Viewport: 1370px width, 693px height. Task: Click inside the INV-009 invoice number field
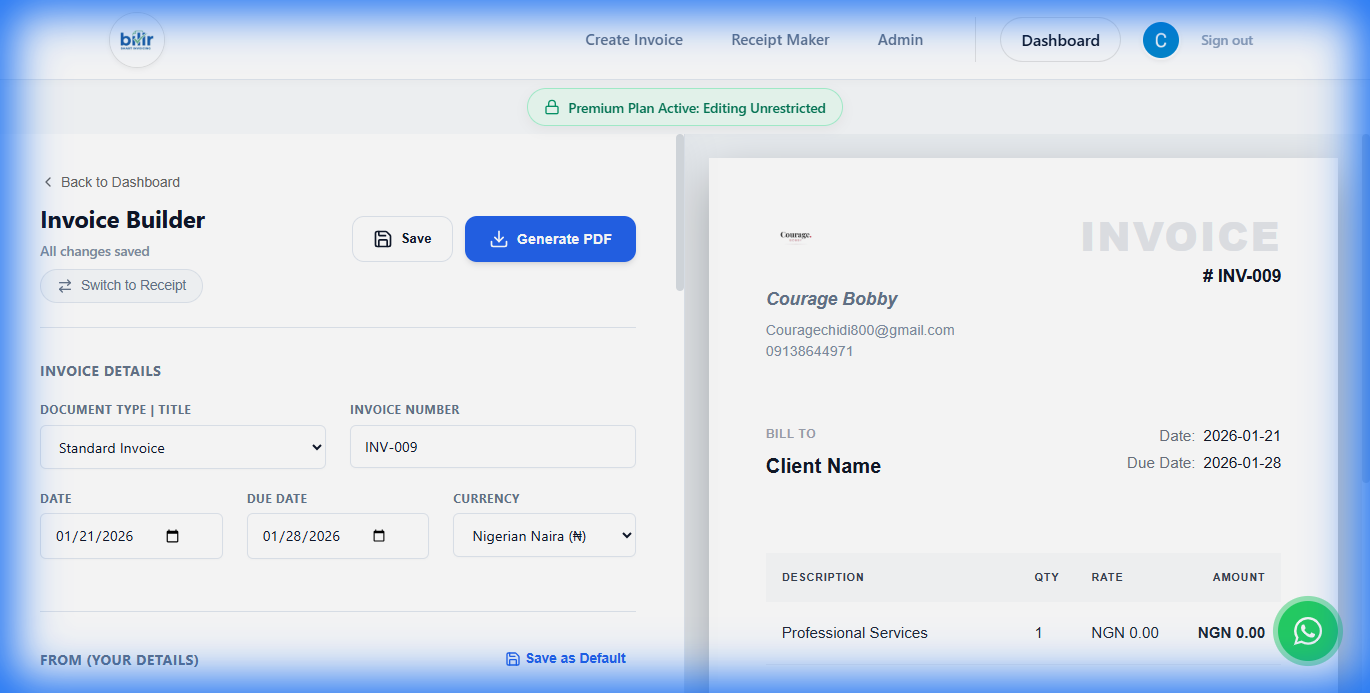tap(492, 446)
